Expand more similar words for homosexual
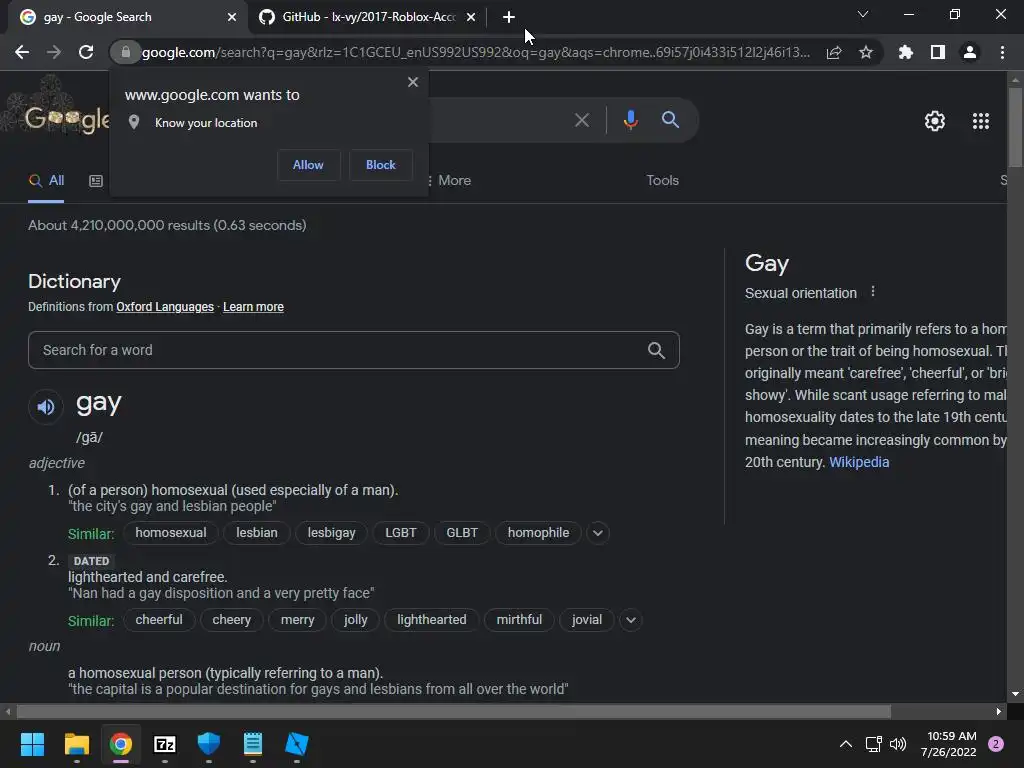The height and width of the screenshot is (768, 1024). coord(598,533)
